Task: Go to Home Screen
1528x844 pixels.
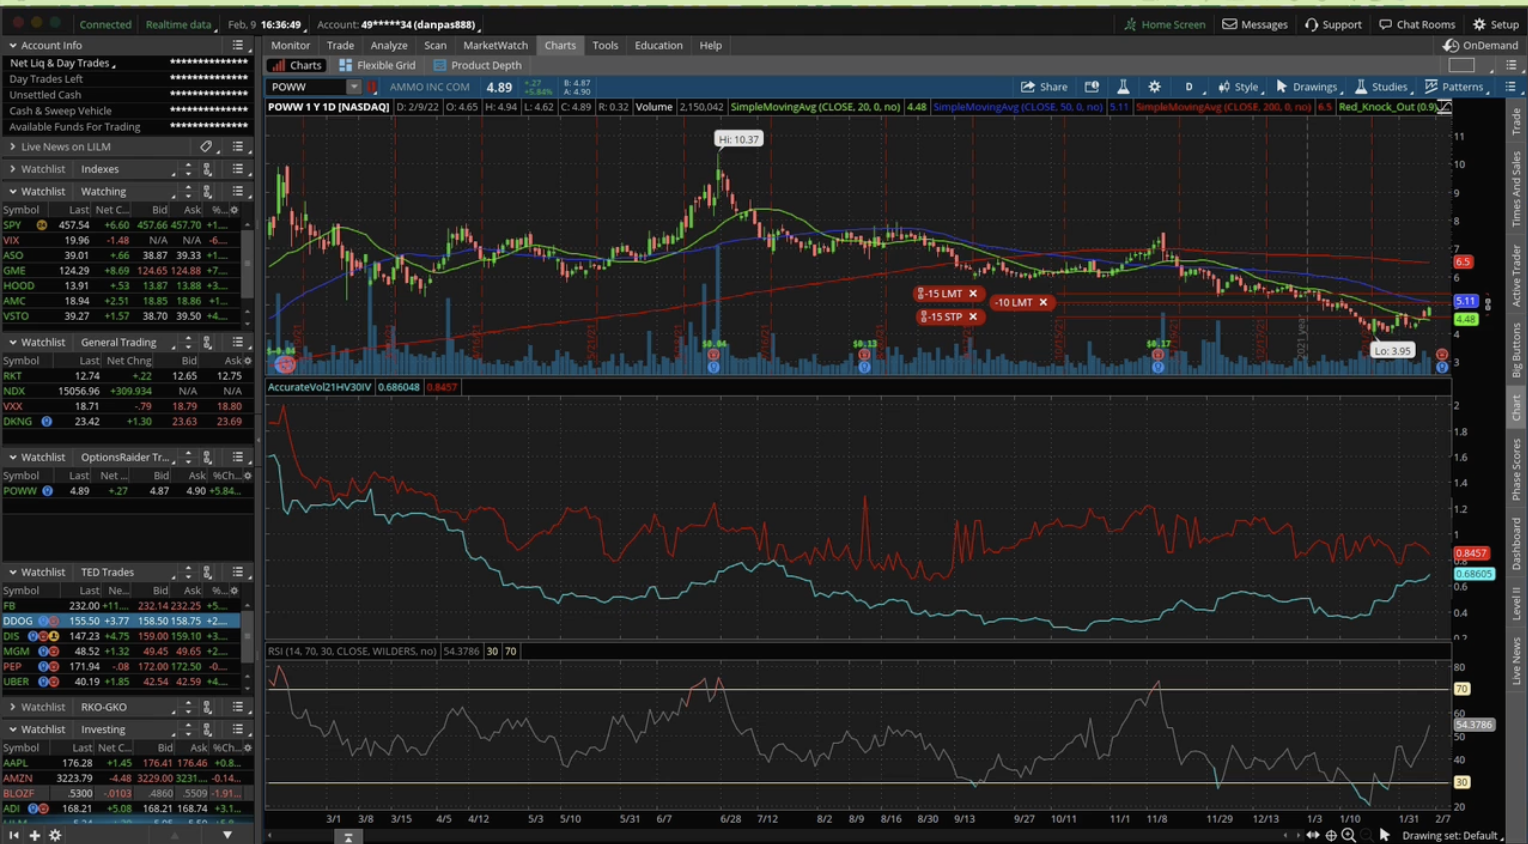Action: (1165, 24)
